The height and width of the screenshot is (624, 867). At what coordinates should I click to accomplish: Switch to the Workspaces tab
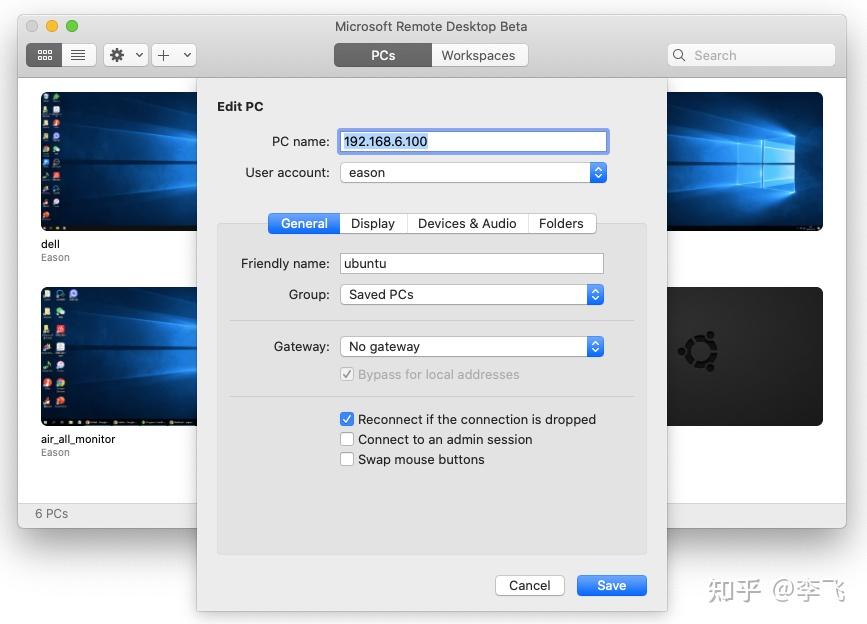click(x=478, y=55)
